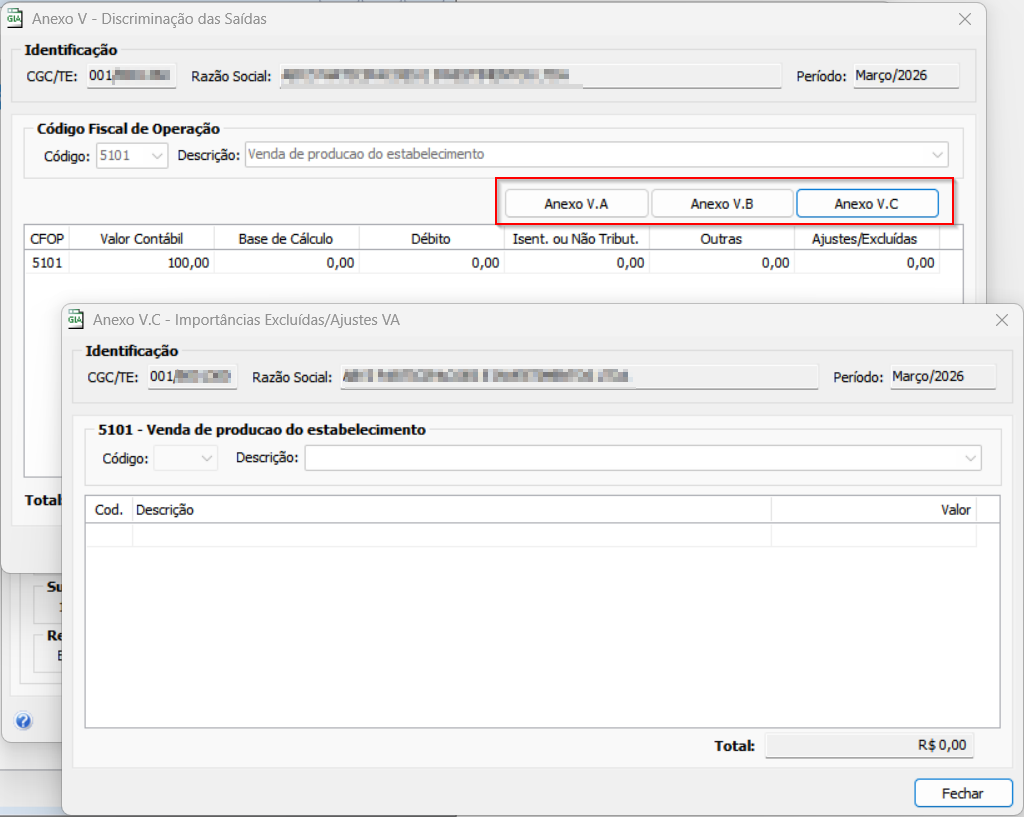This screenshot has height=817, width=1024.
Task: Select the empty first row in Anexo V.C grid
Action: tap(531, 535)
